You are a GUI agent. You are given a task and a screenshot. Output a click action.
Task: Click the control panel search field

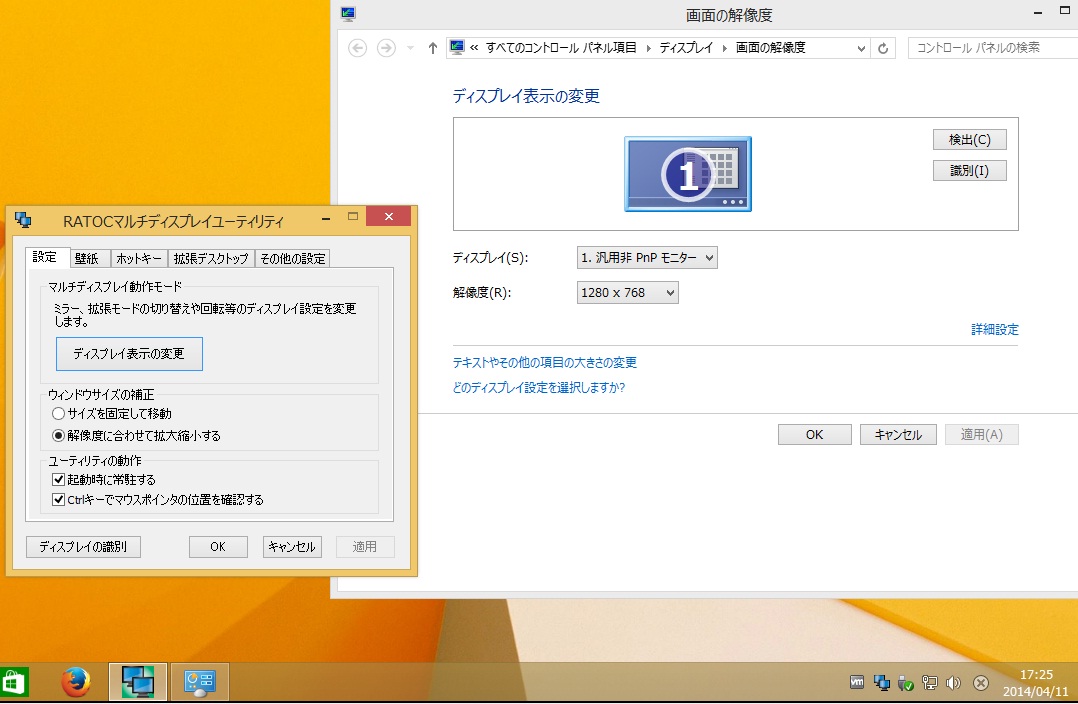pos(990,48)
